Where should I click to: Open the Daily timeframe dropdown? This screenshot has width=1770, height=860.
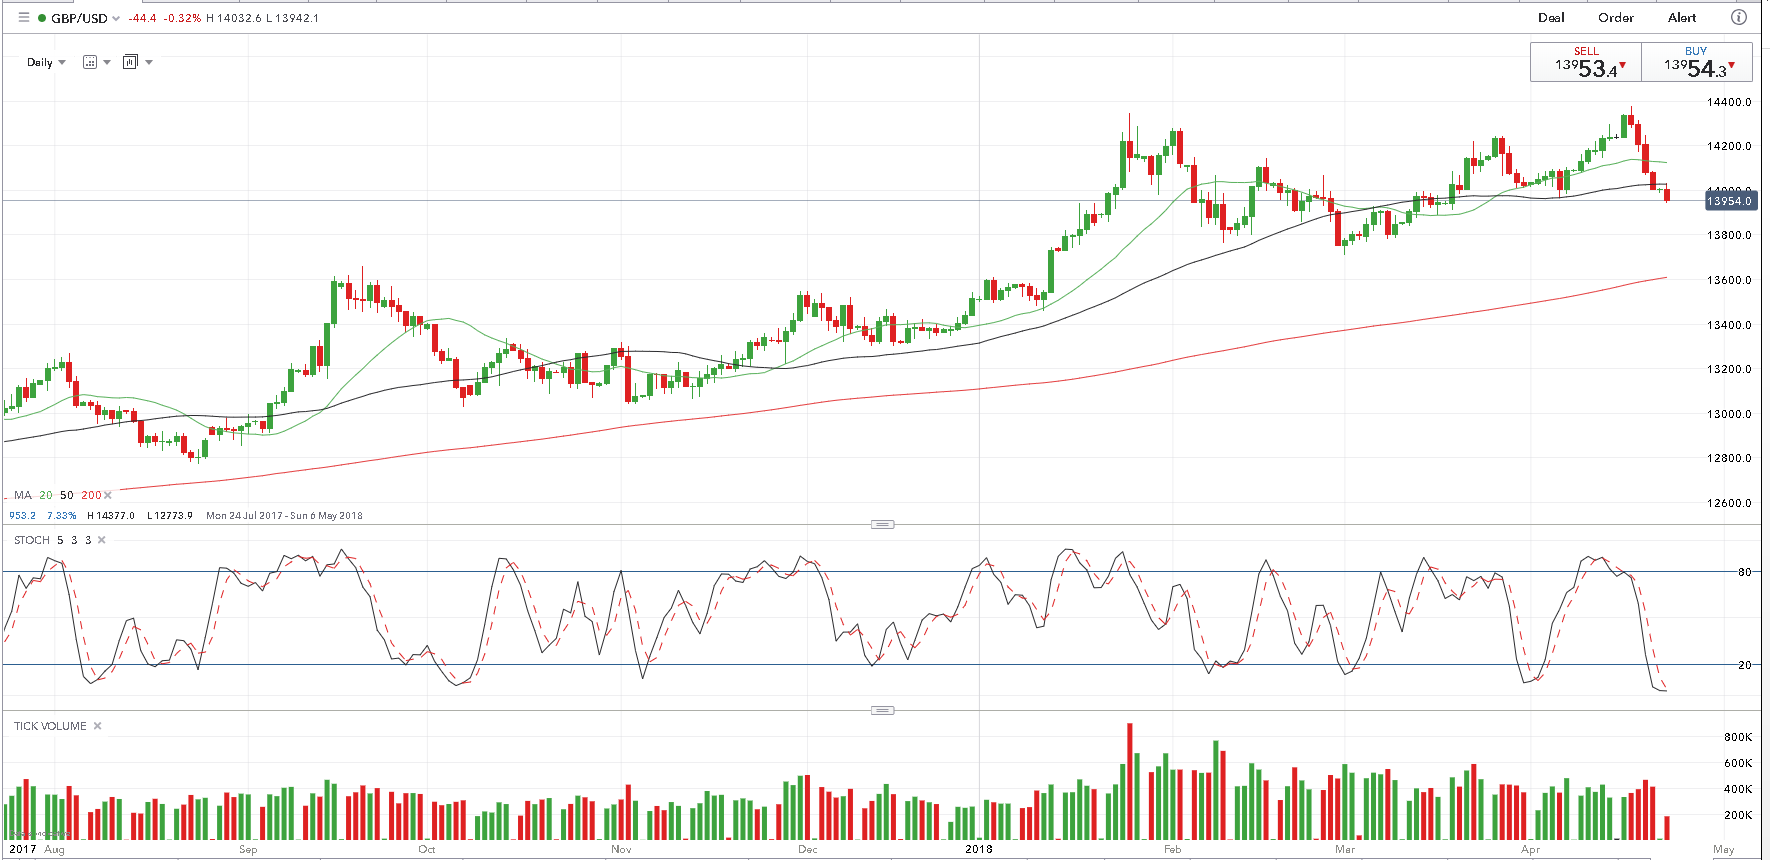pyautogui.click(x=46, y=62)
